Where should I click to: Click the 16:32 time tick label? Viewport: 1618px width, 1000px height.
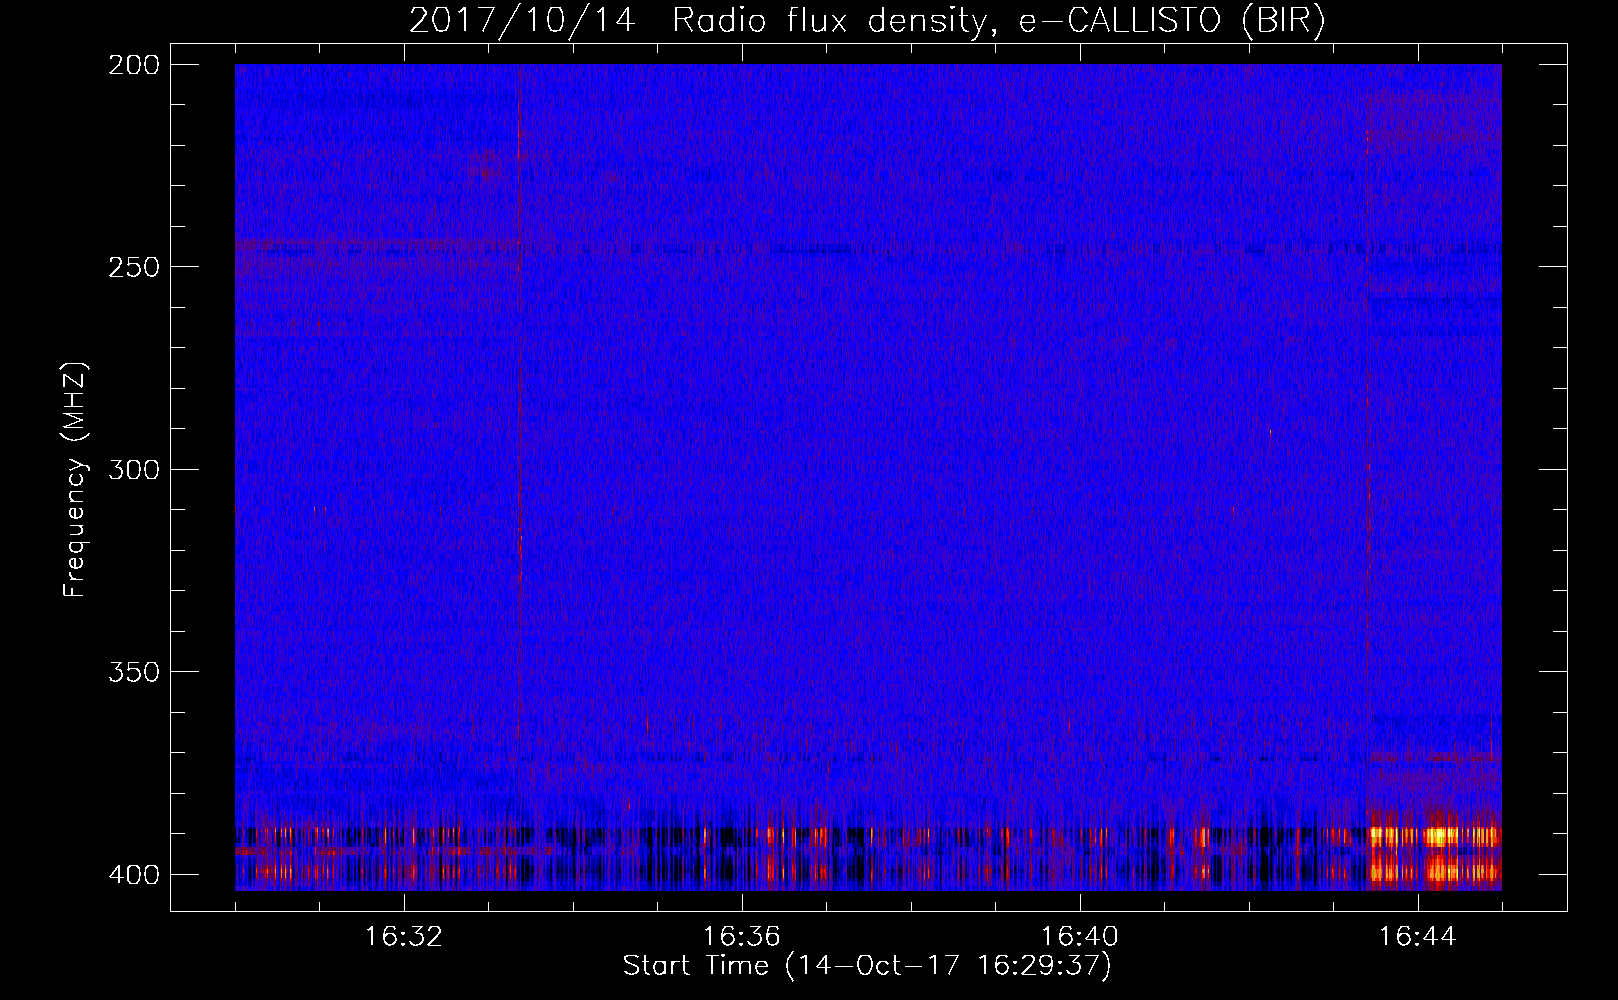click(403, 937)
